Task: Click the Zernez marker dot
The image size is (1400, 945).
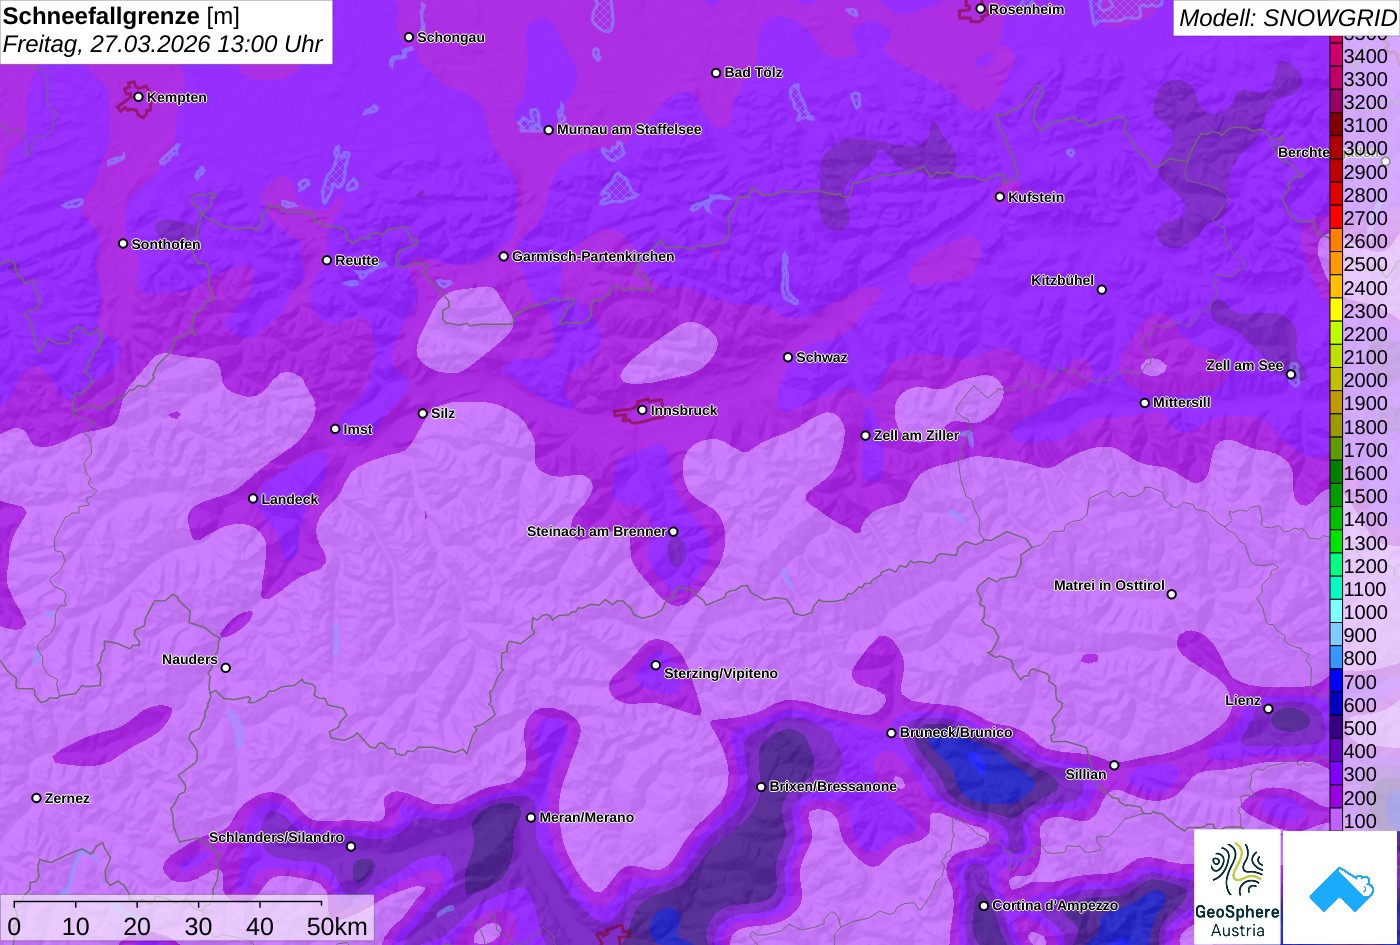Action: (36, 798)
